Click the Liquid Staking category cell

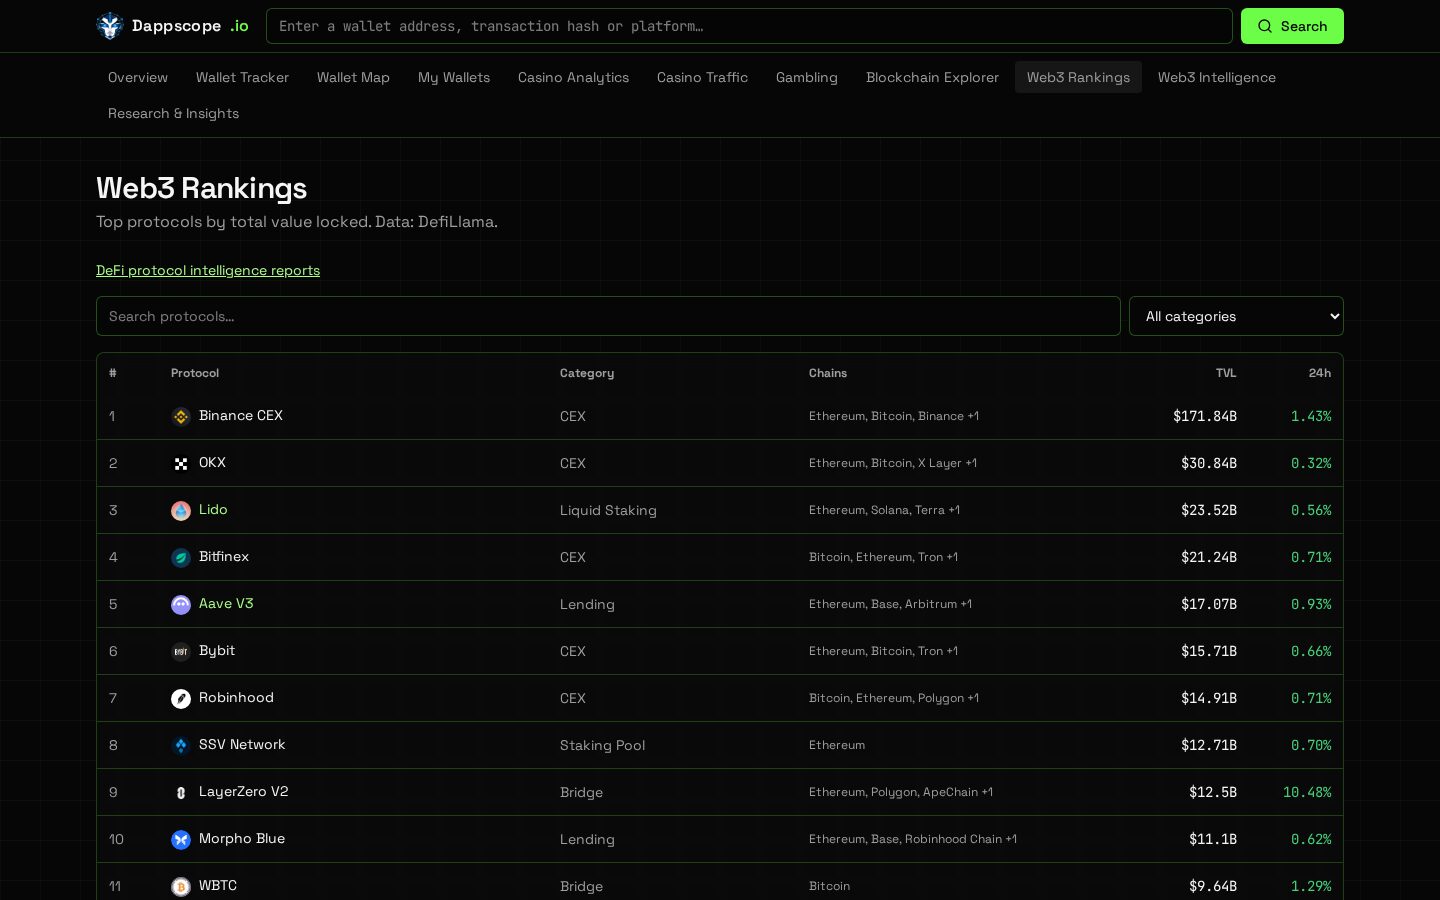608,510
